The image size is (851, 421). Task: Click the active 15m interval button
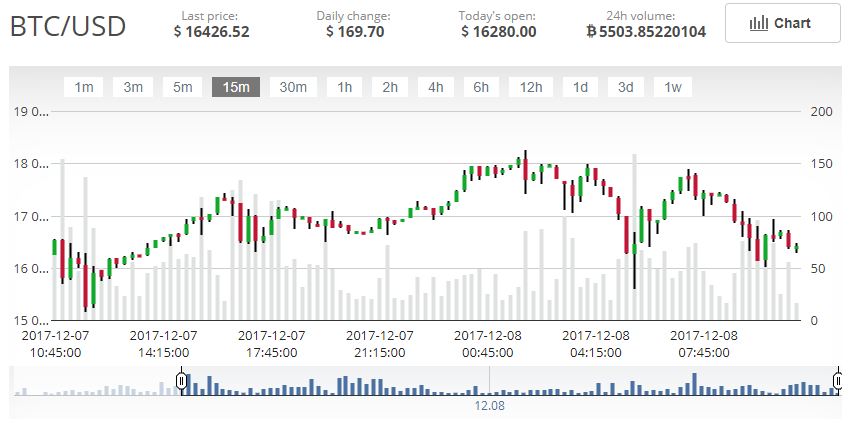[x=236, y=87]
